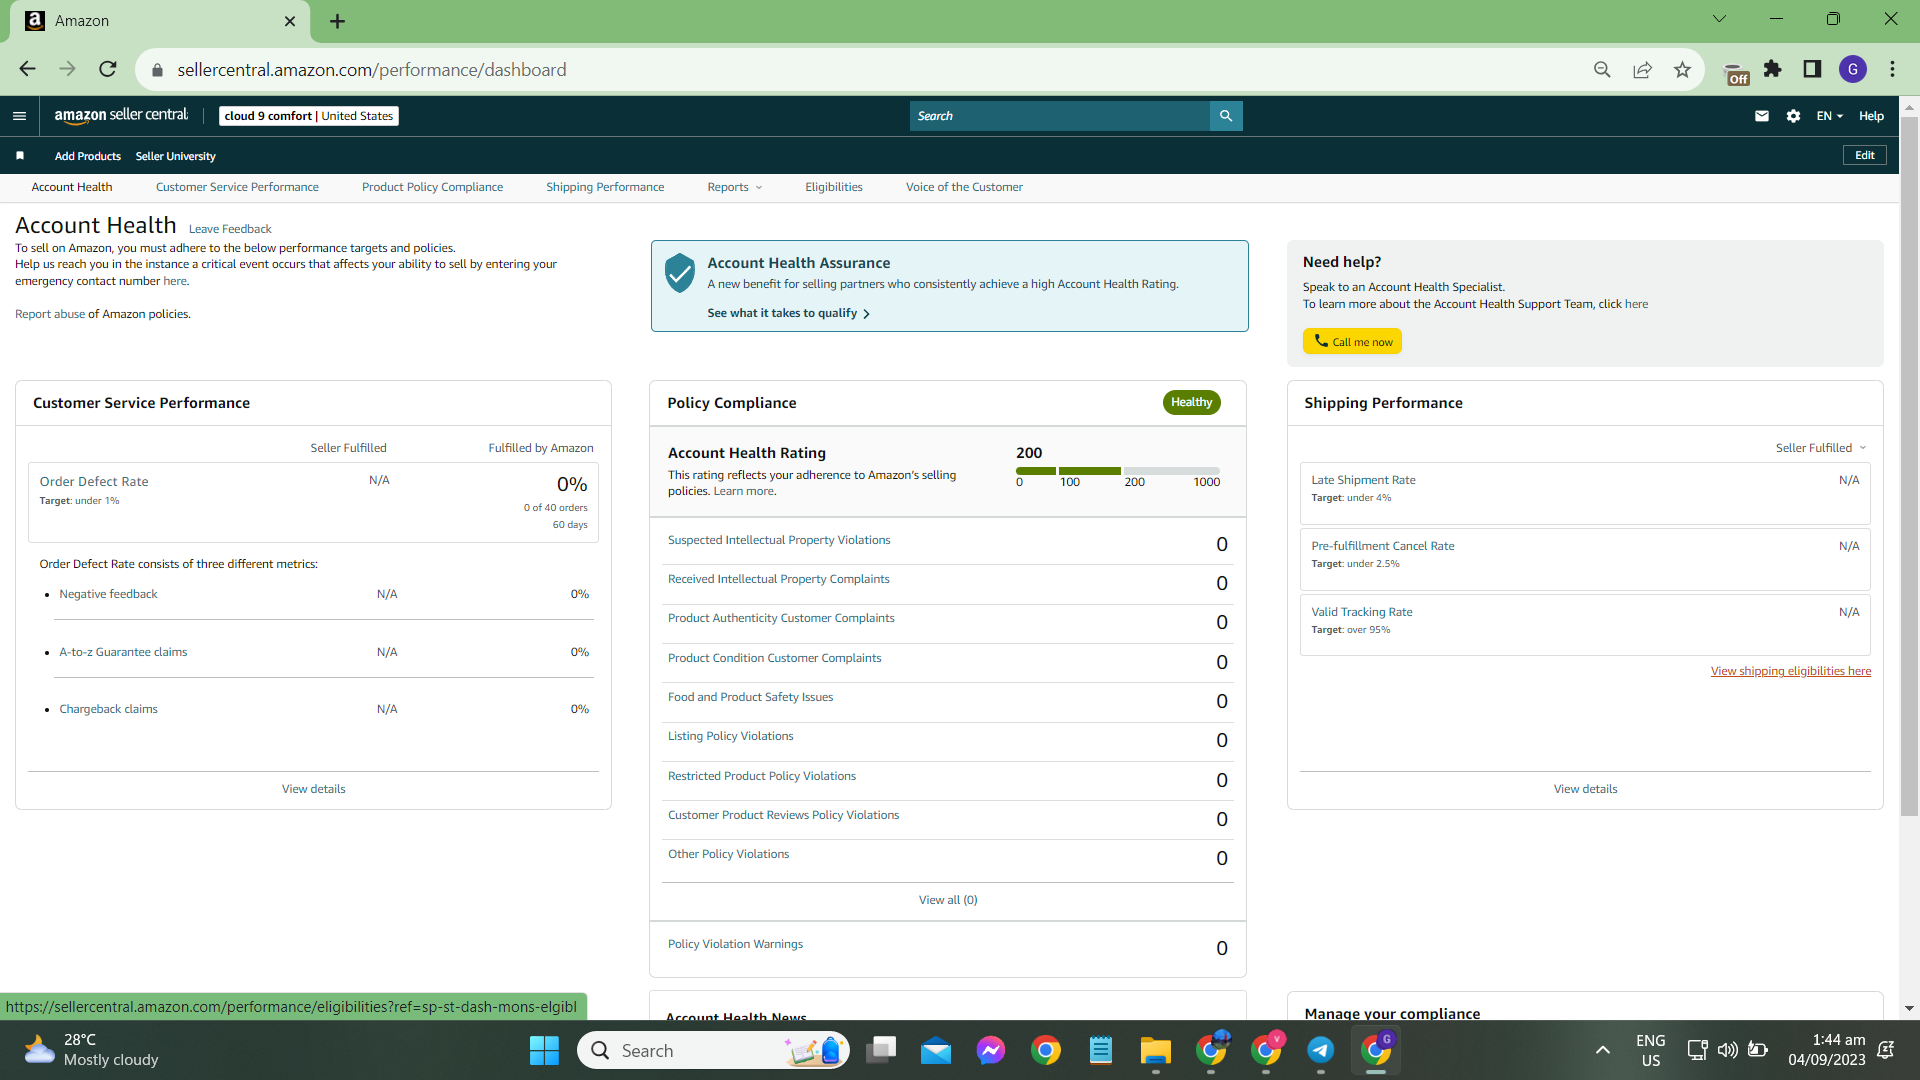
Task: Reload the current page
Action: tap(108, 69)
